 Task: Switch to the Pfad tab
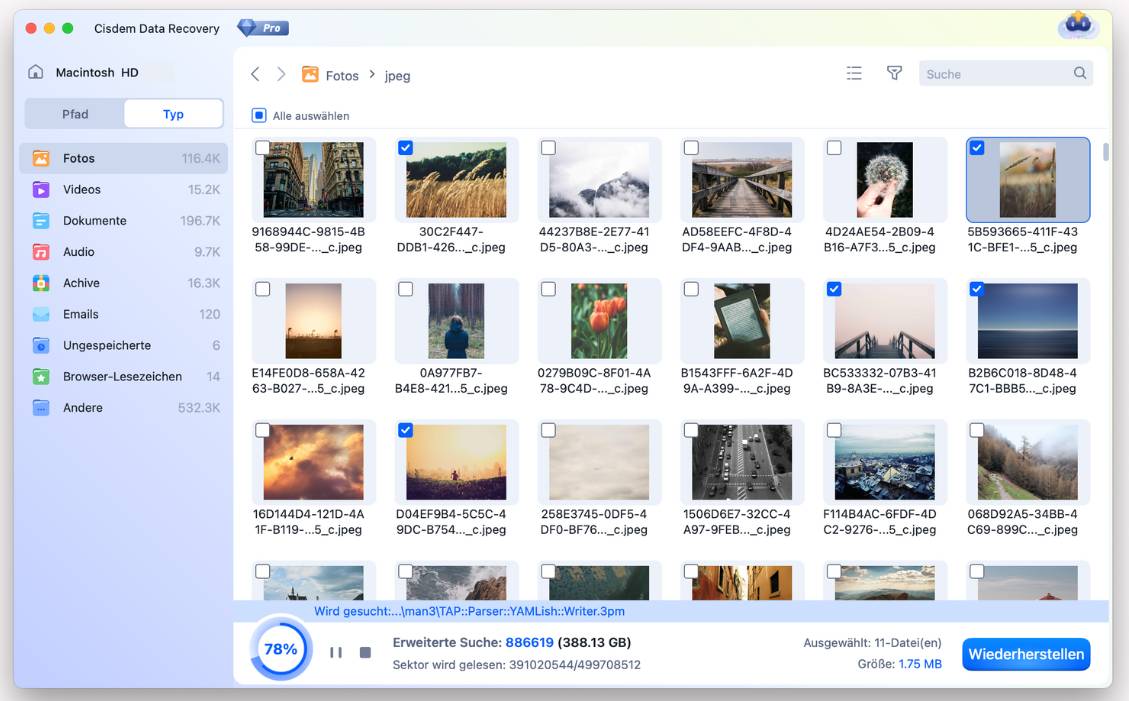pos(74,113)
